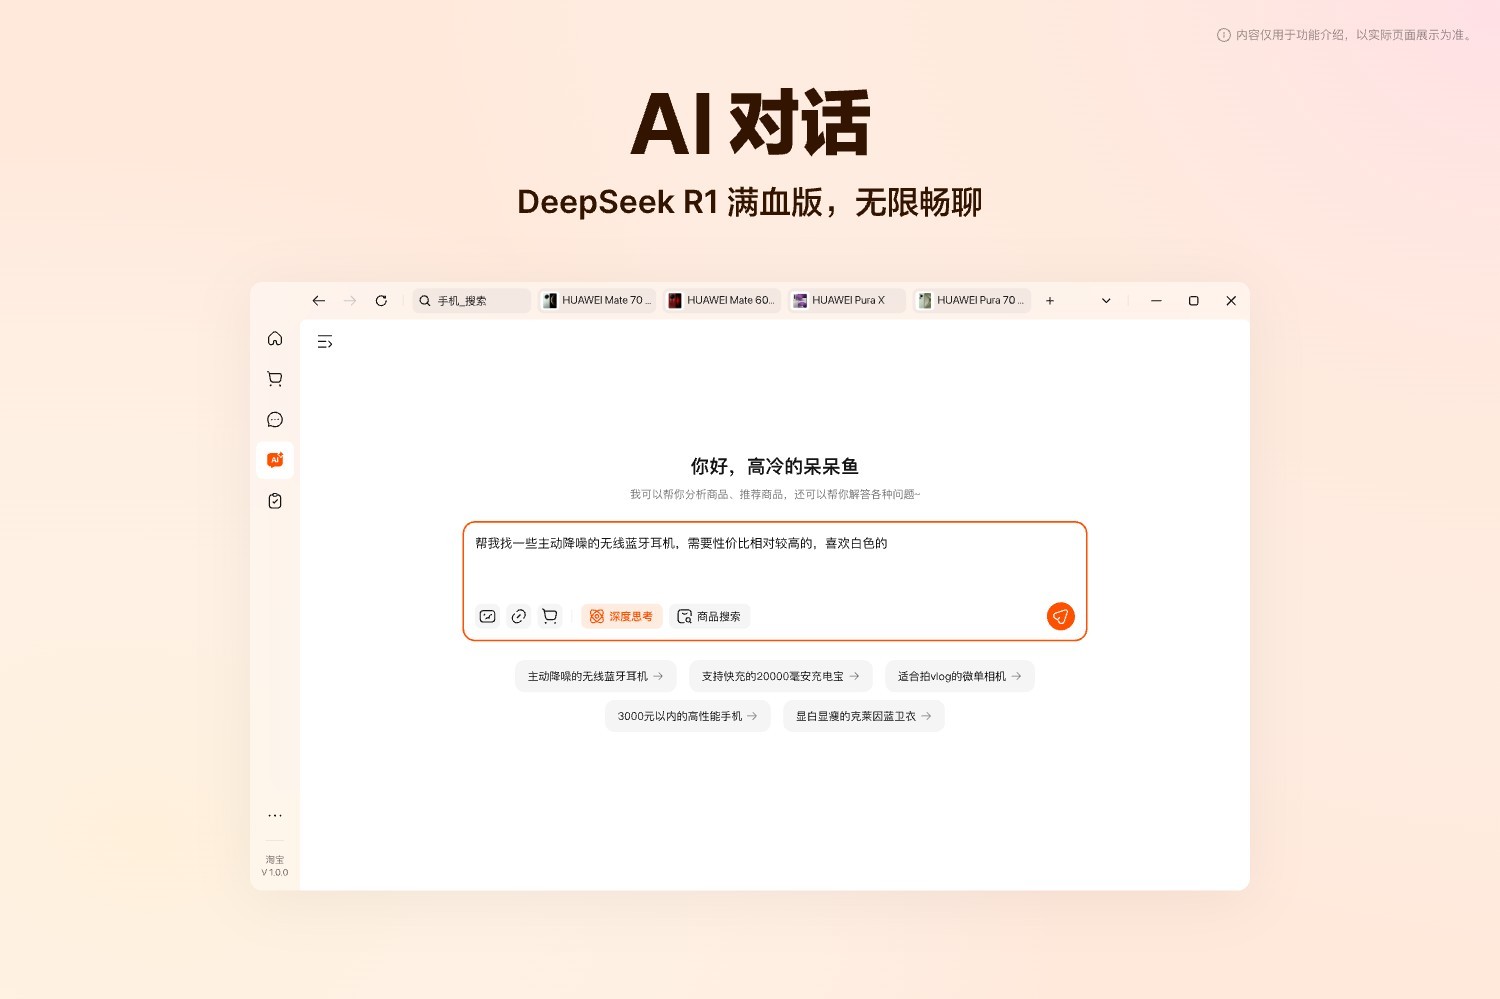This screenshot has width=1500, height=999.
Task: Choose the 主动降噪的无线蓝牙耳机 suggestion
Action: pos(595,677)
